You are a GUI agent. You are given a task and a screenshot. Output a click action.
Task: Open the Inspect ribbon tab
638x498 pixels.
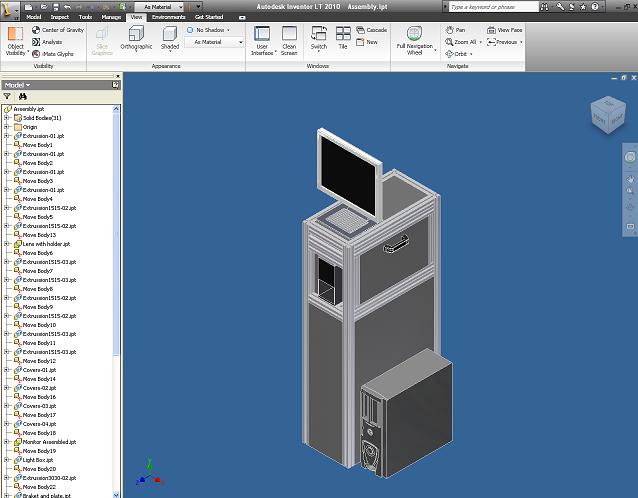coord(60,17)
